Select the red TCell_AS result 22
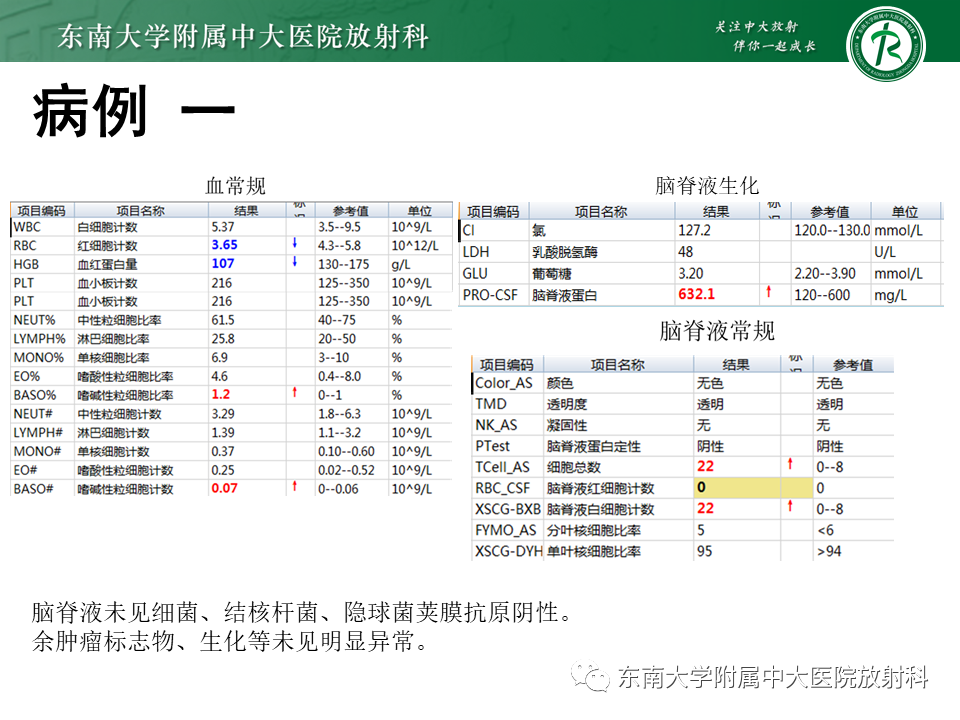This screenshot has width=960, height=720. point(705,467)
